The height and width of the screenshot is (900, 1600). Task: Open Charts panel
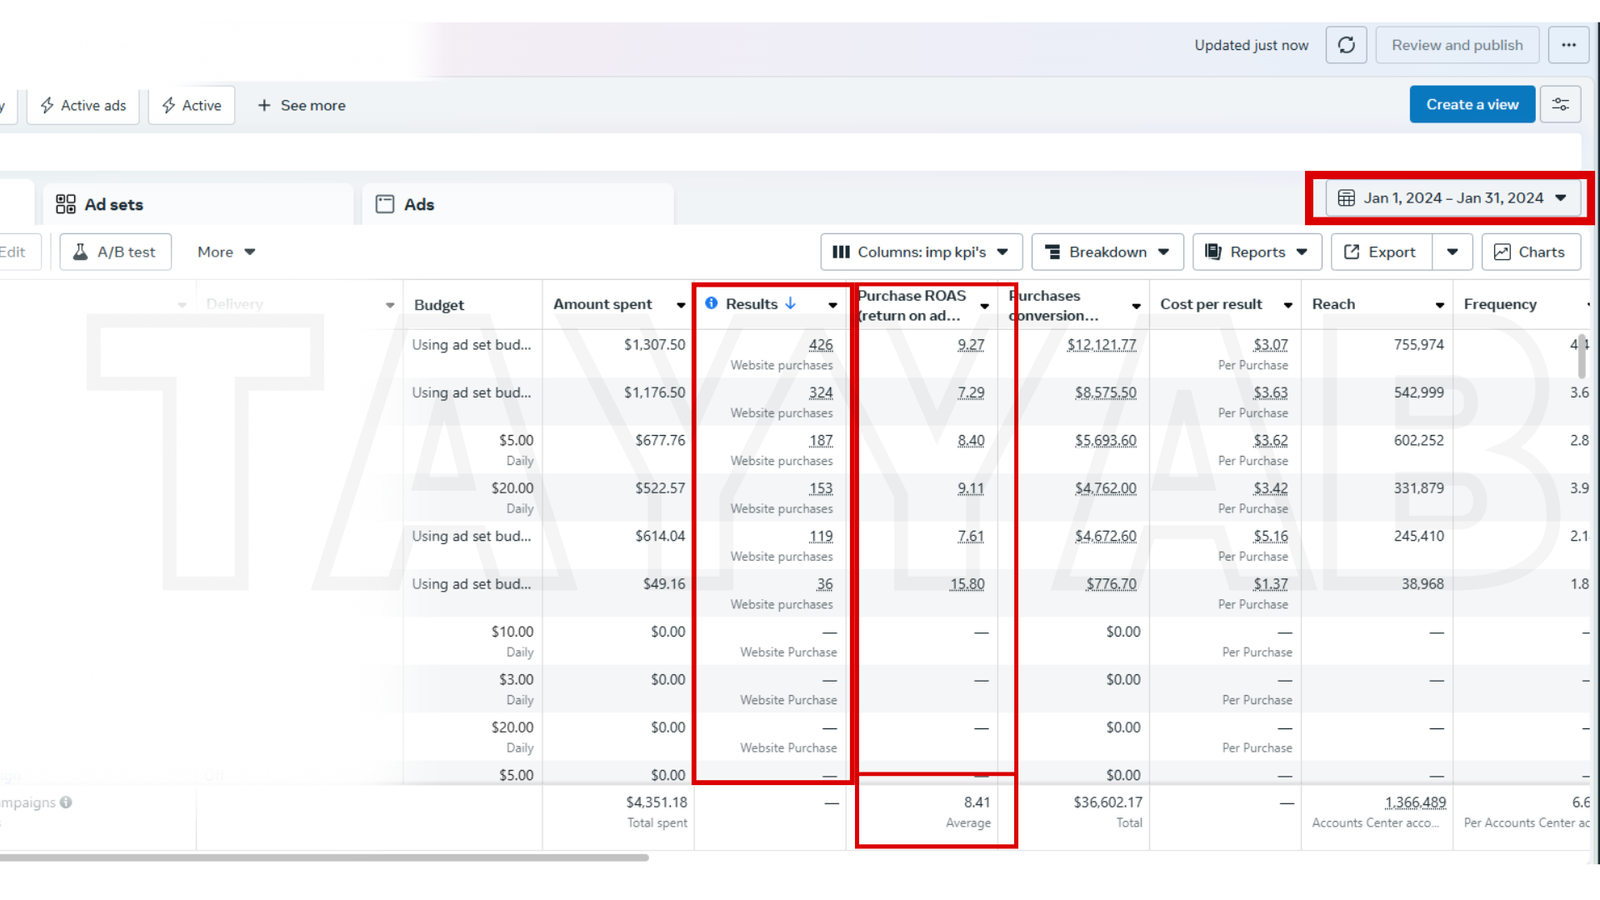click(1530, 252)
